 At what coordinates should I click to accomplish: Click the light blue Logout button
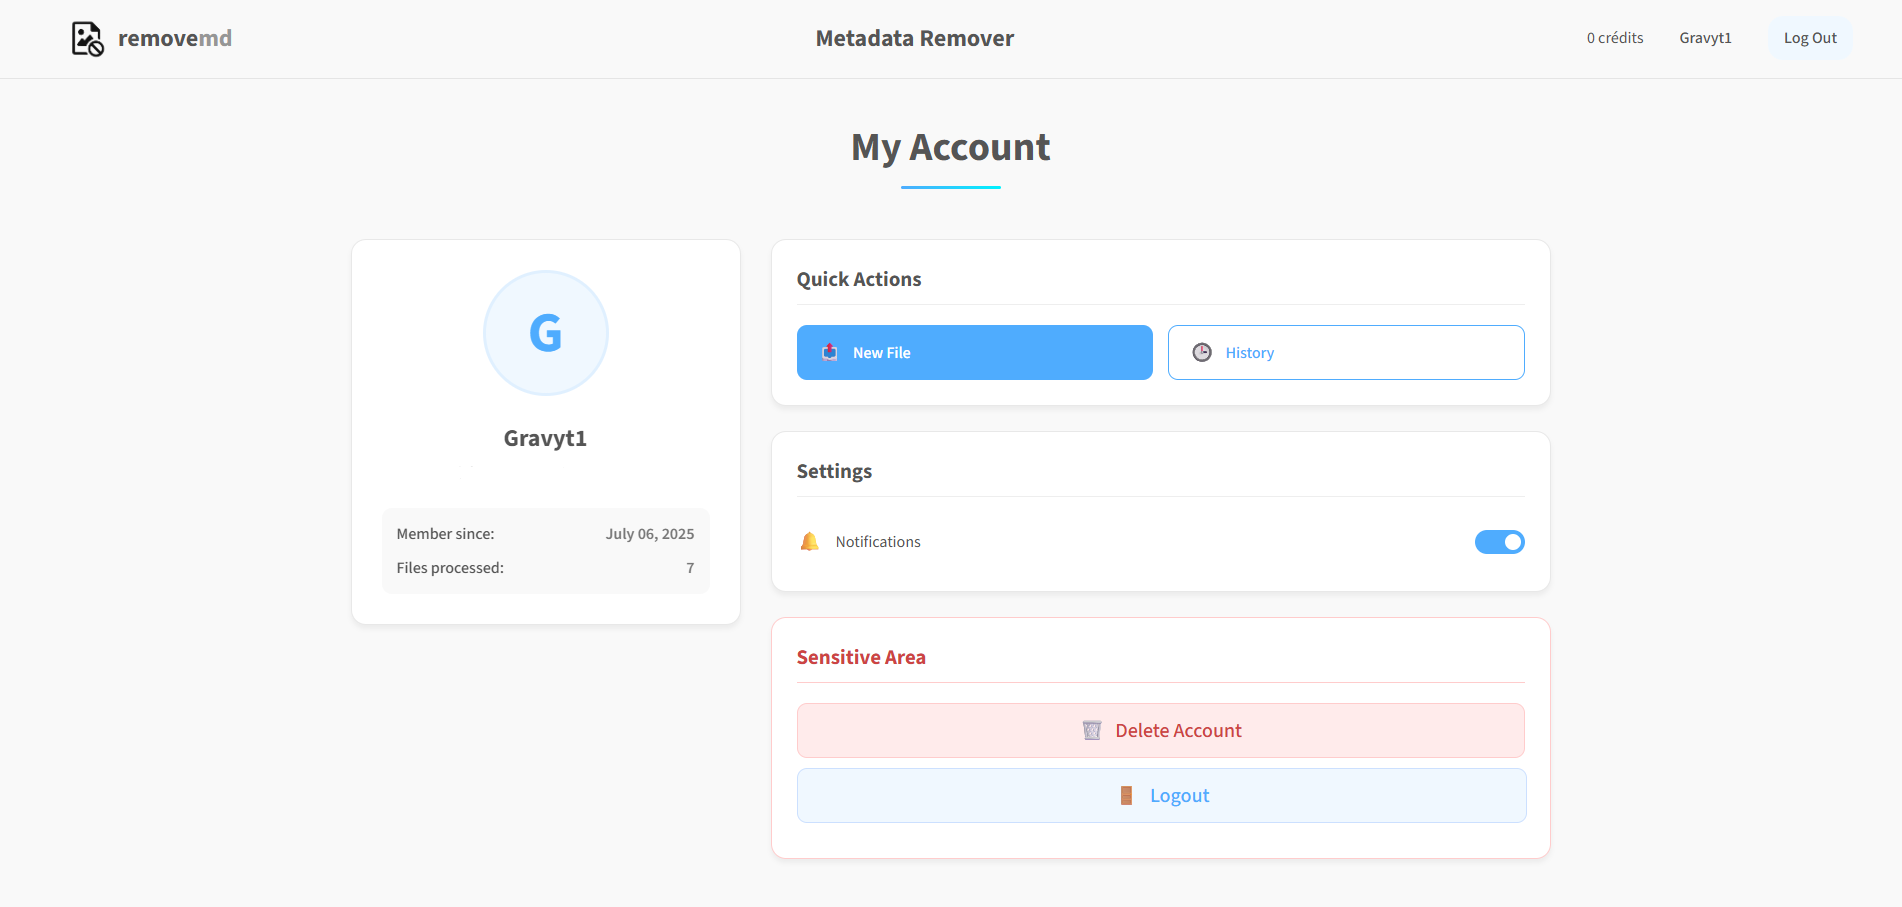[1162, 795]
